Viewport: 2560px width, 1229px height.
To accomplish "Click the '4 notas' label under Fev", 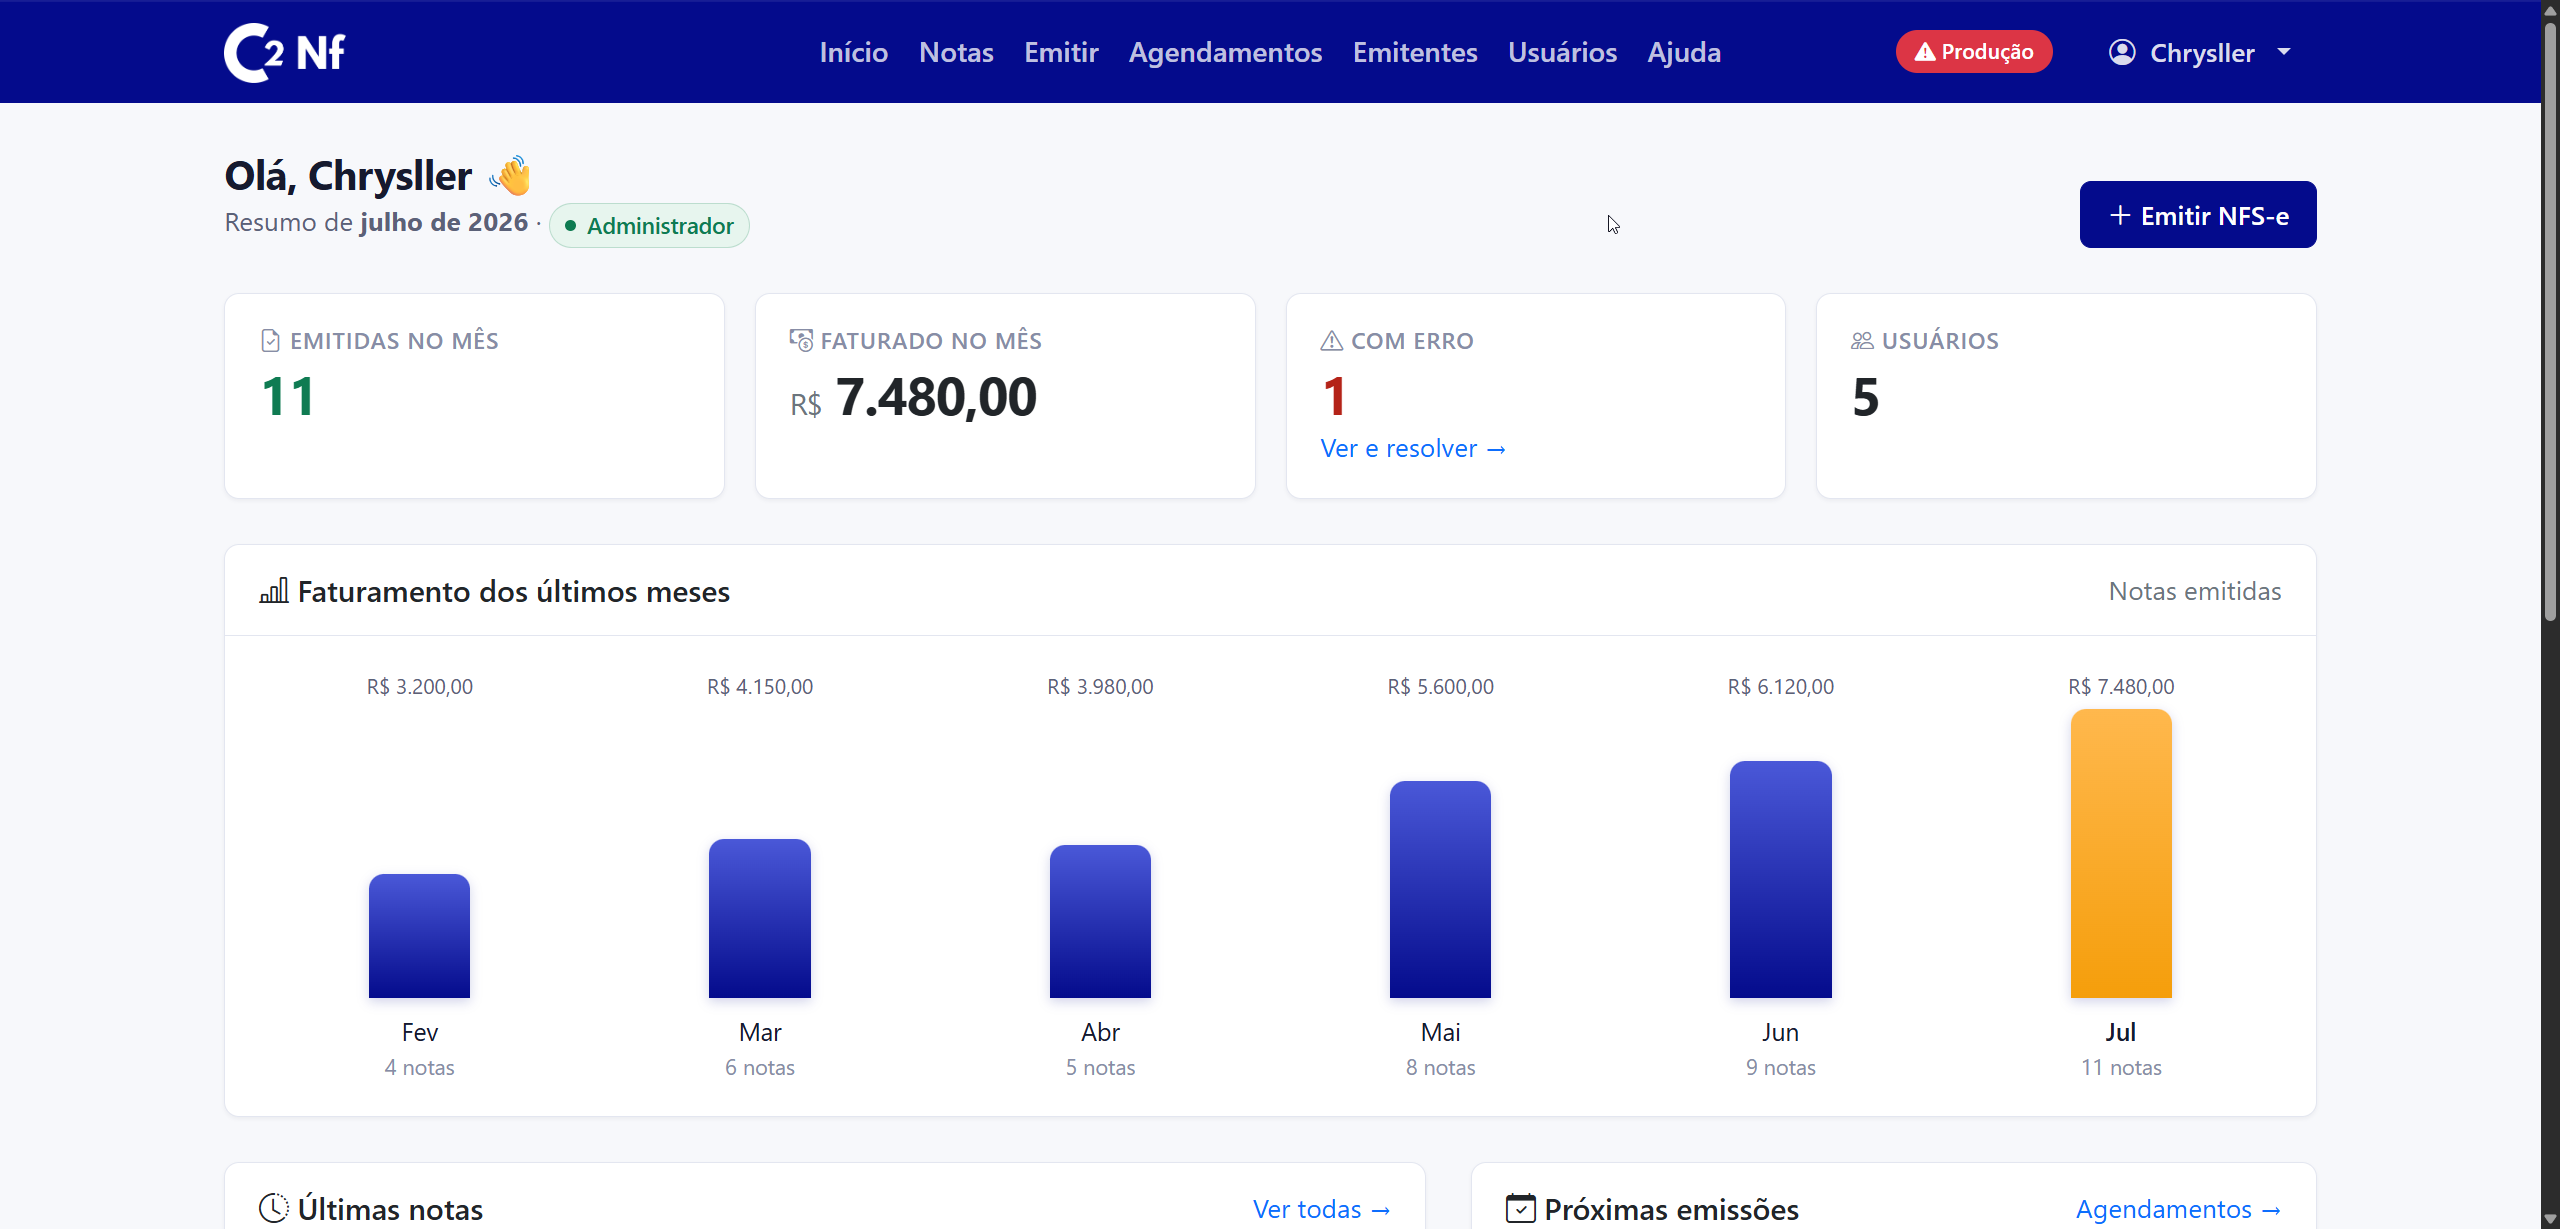I will 420,1067.
